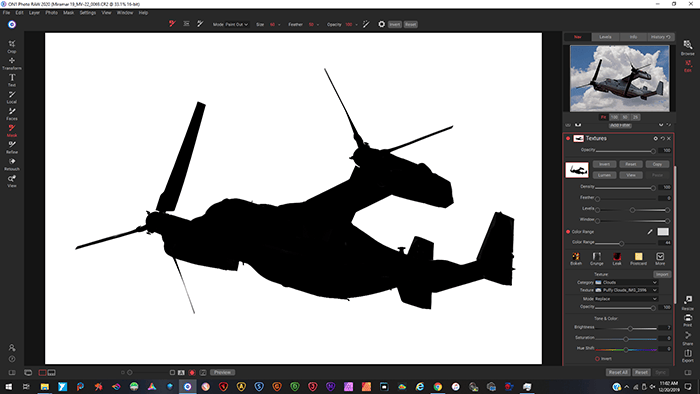Open the Mask menu
Viewport: 700px width, 394px height.
pyautogui.click(x=68, y=12)
